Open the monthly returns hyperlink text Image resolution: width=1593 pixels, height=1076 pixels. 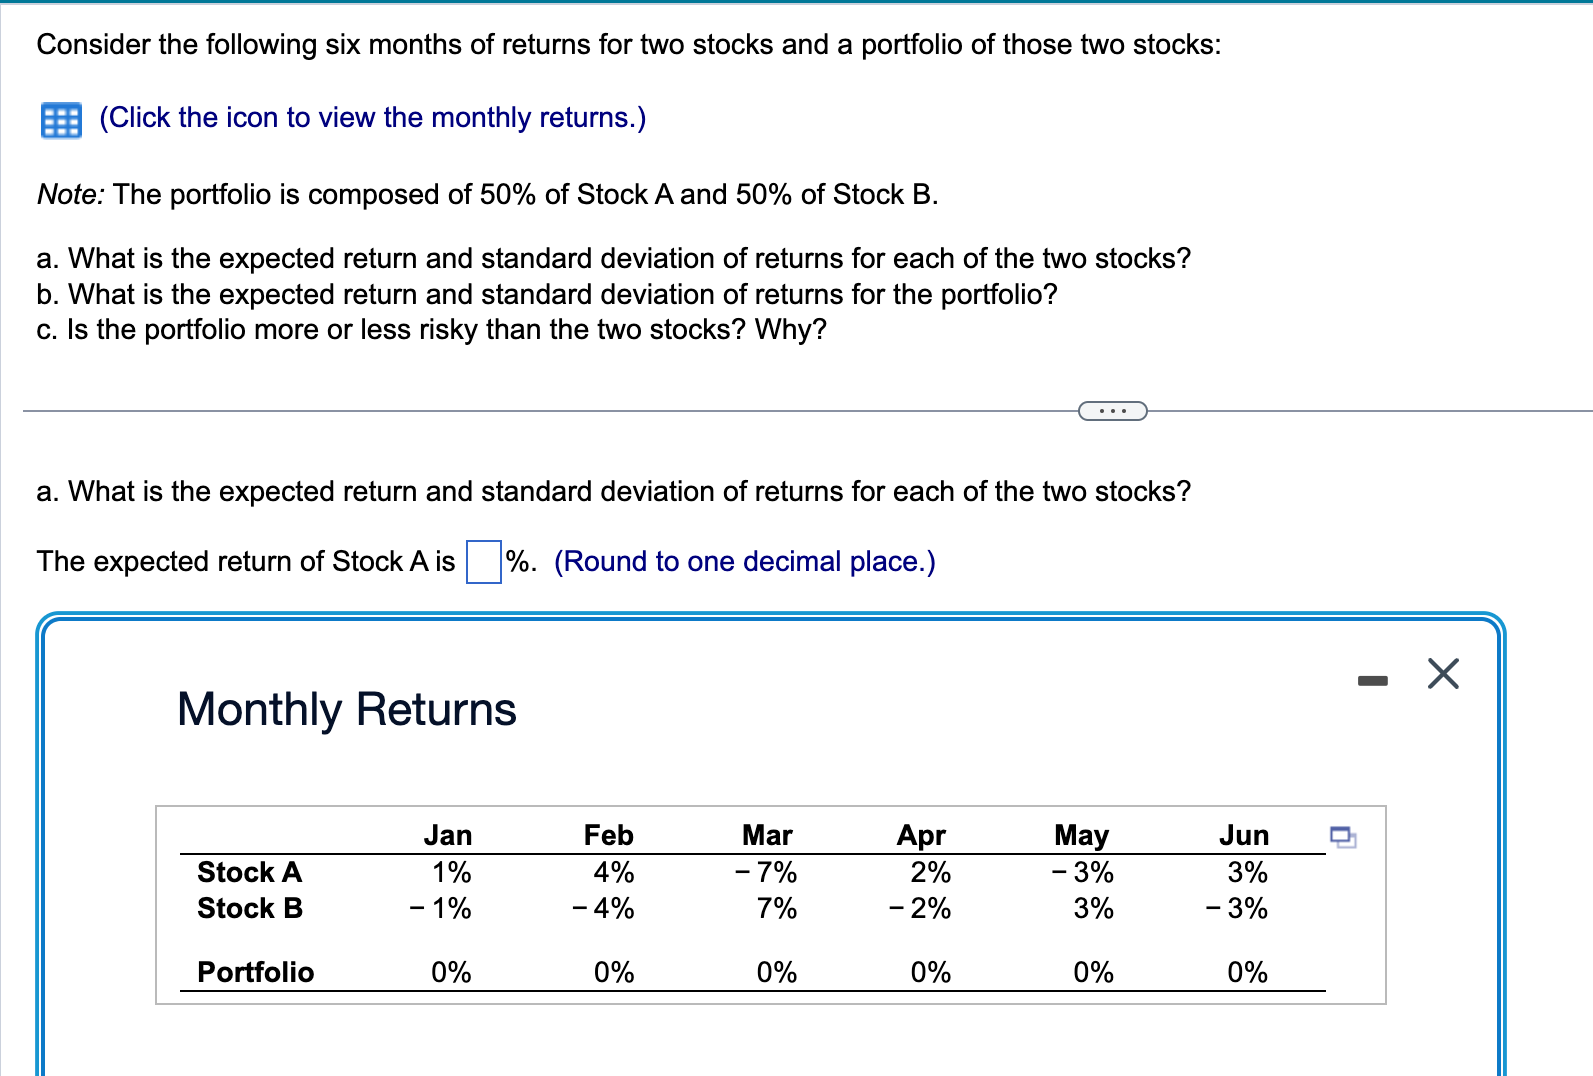[371, 118]
